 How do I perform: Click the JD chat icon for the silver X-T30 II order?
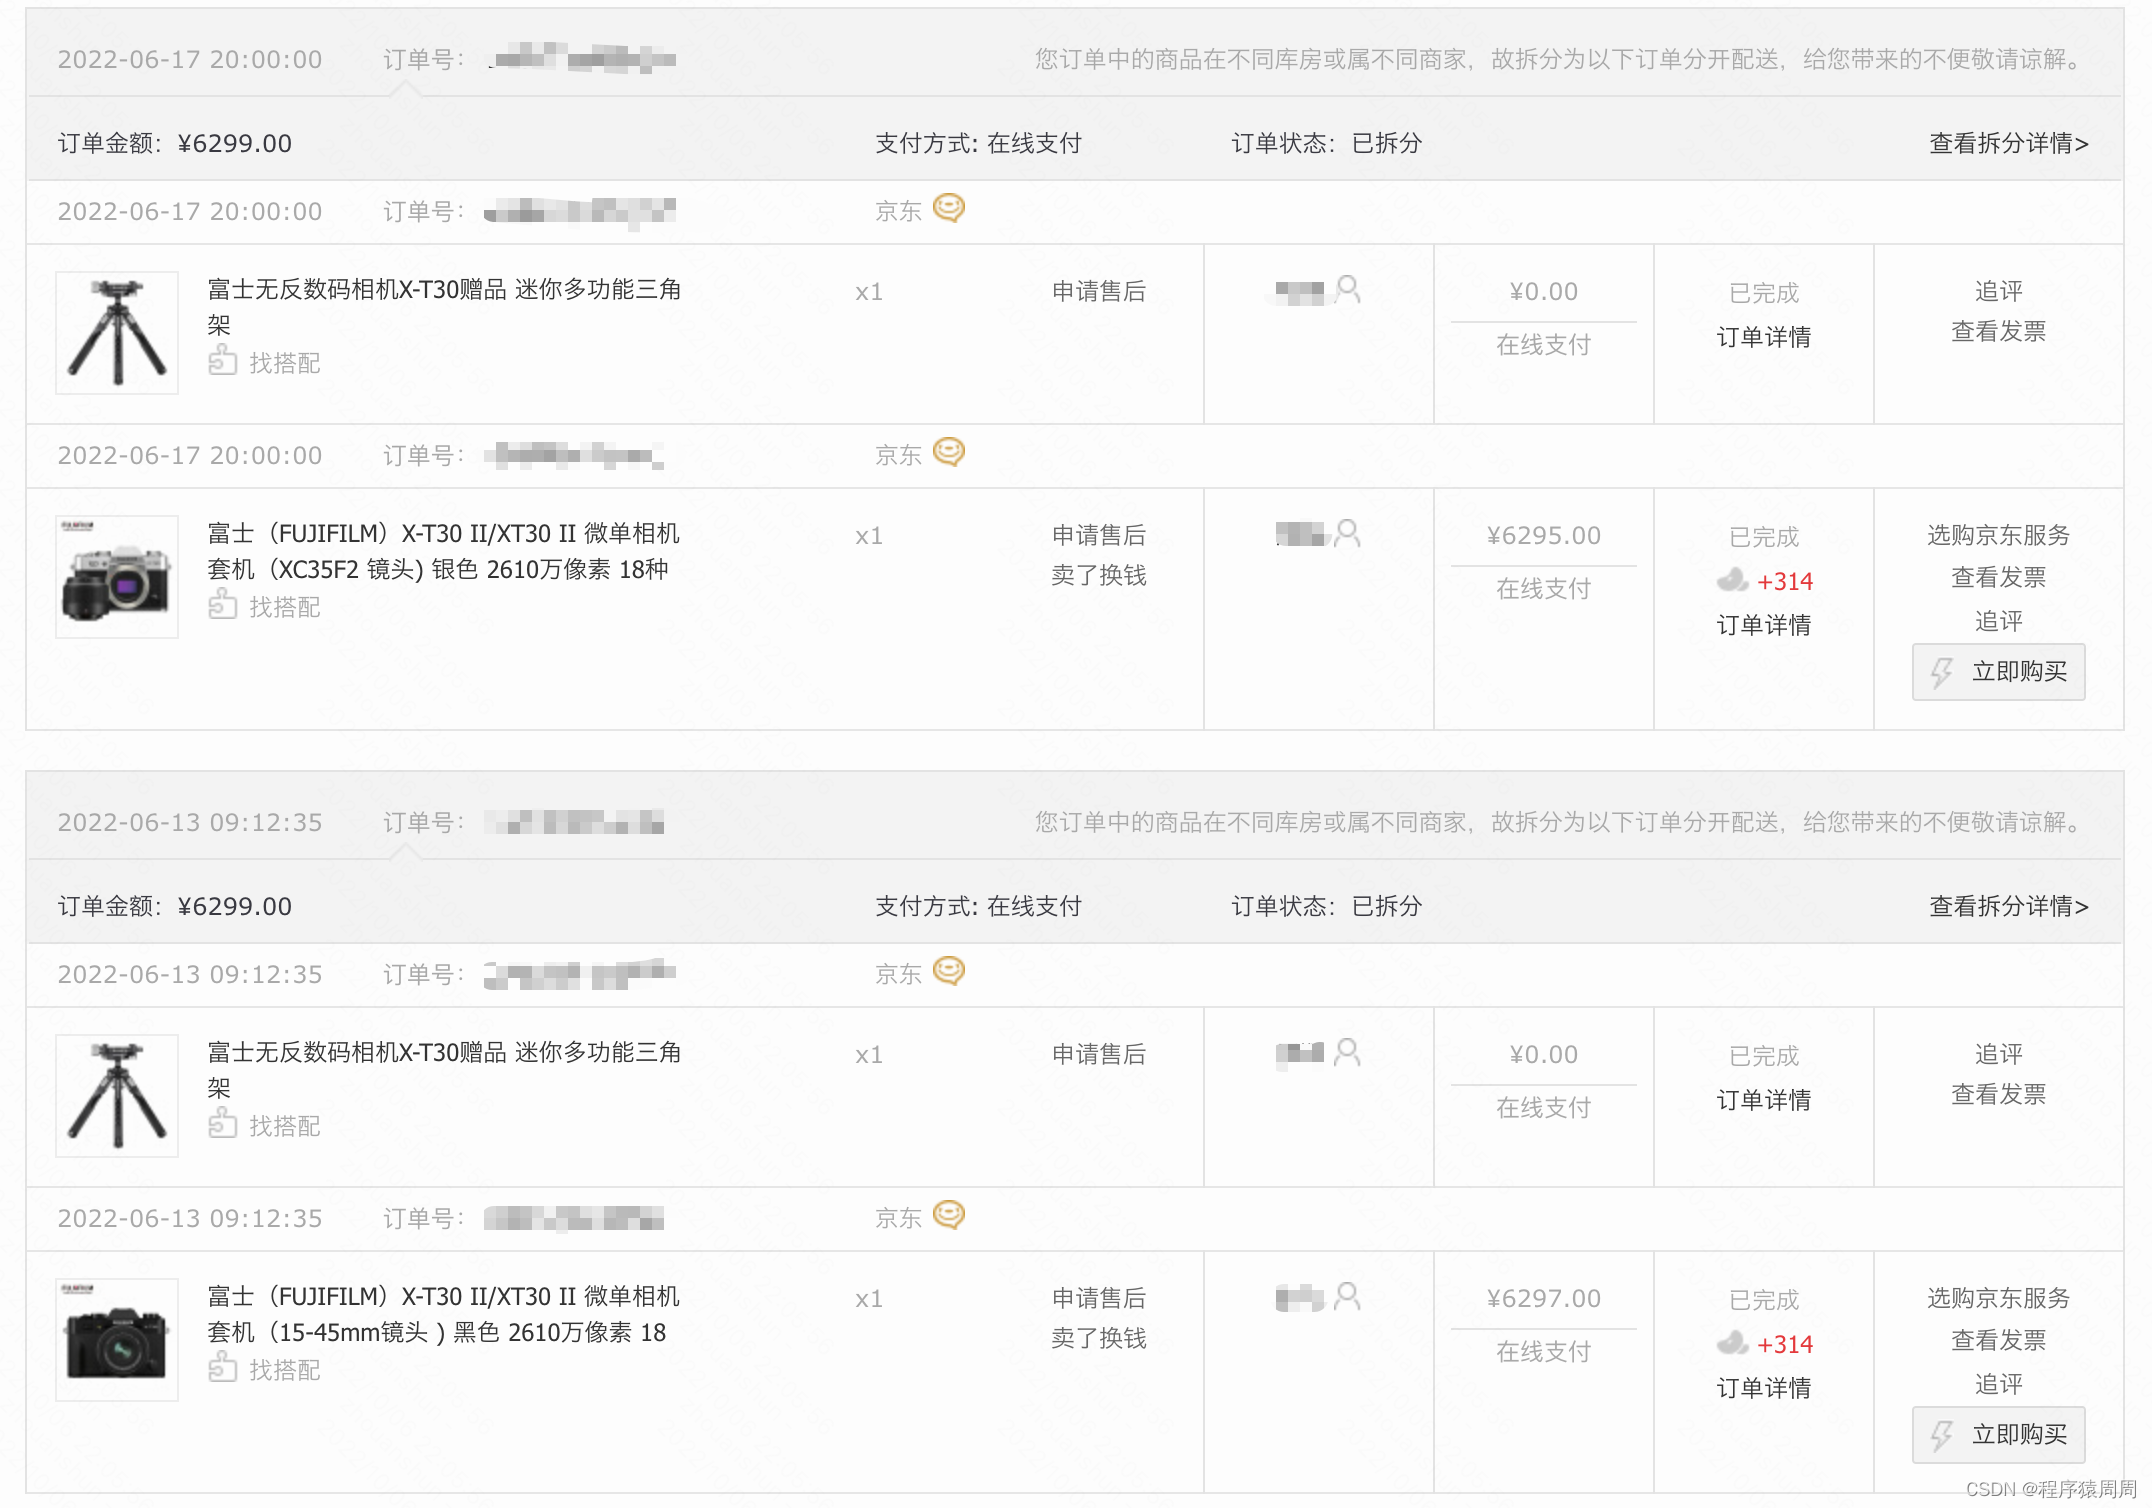[948, 453]
